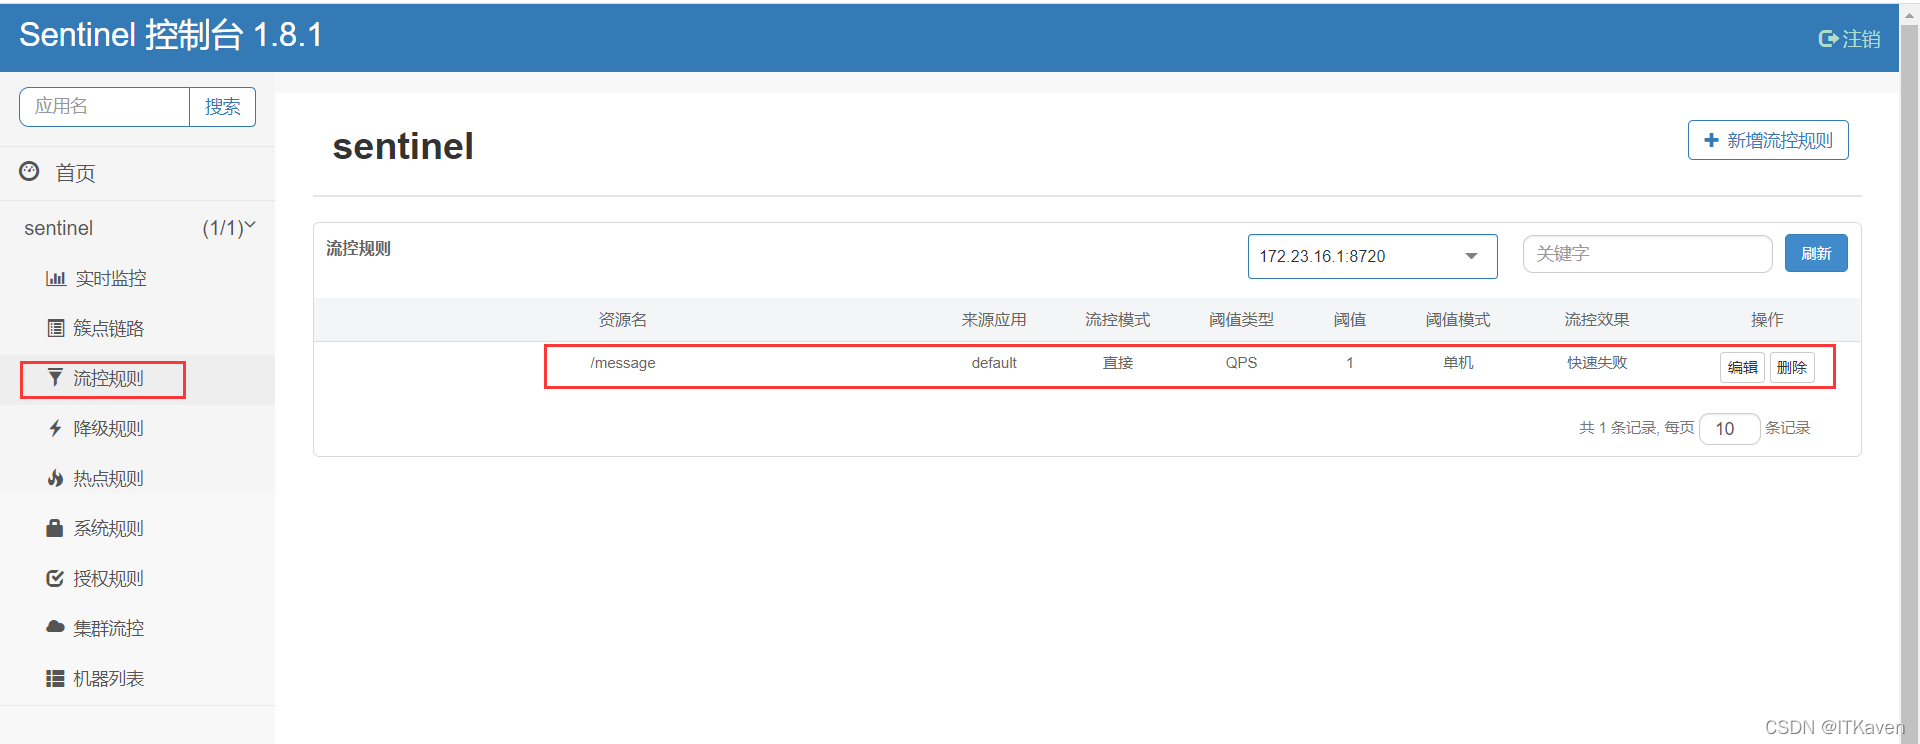Image resolution: width=1920 pixels, height=744 pixels.
Task: Click the 资源名 column header
Action: tap(623, 320)
